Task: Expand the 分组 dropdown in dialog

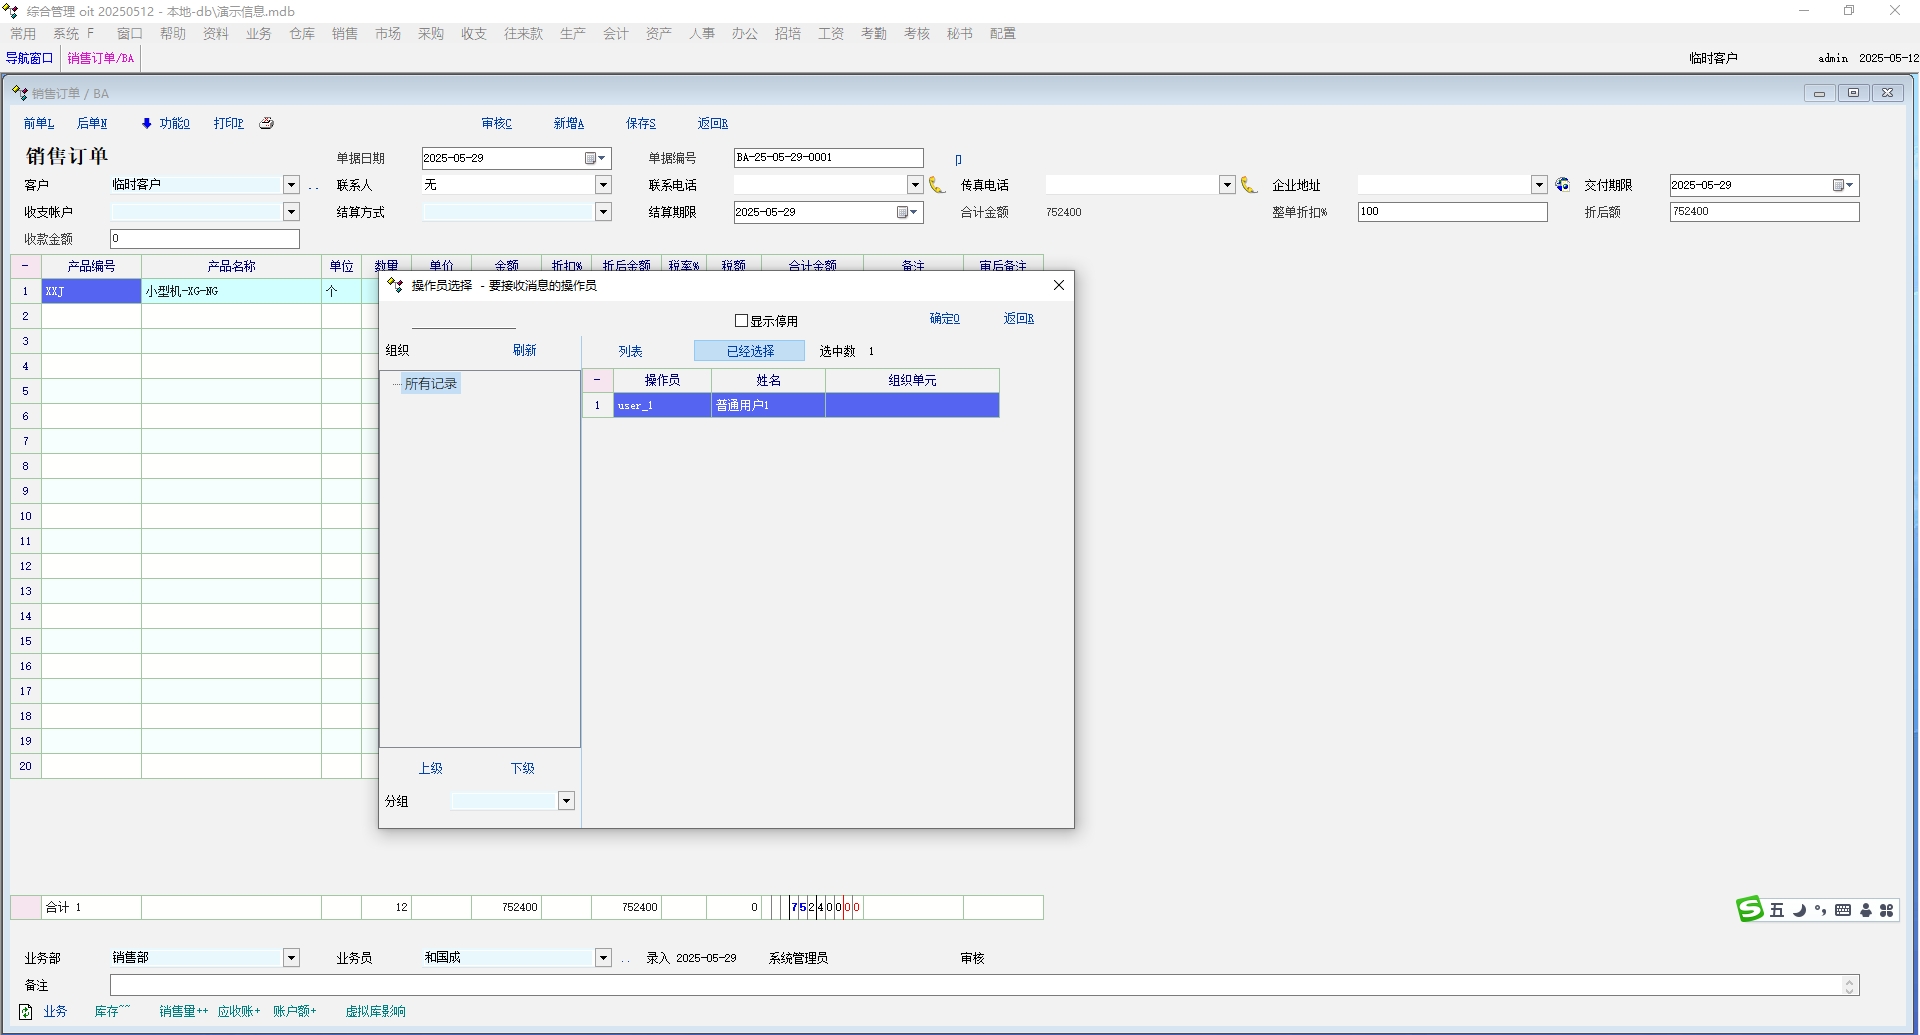Action: [x=566, y=801]
